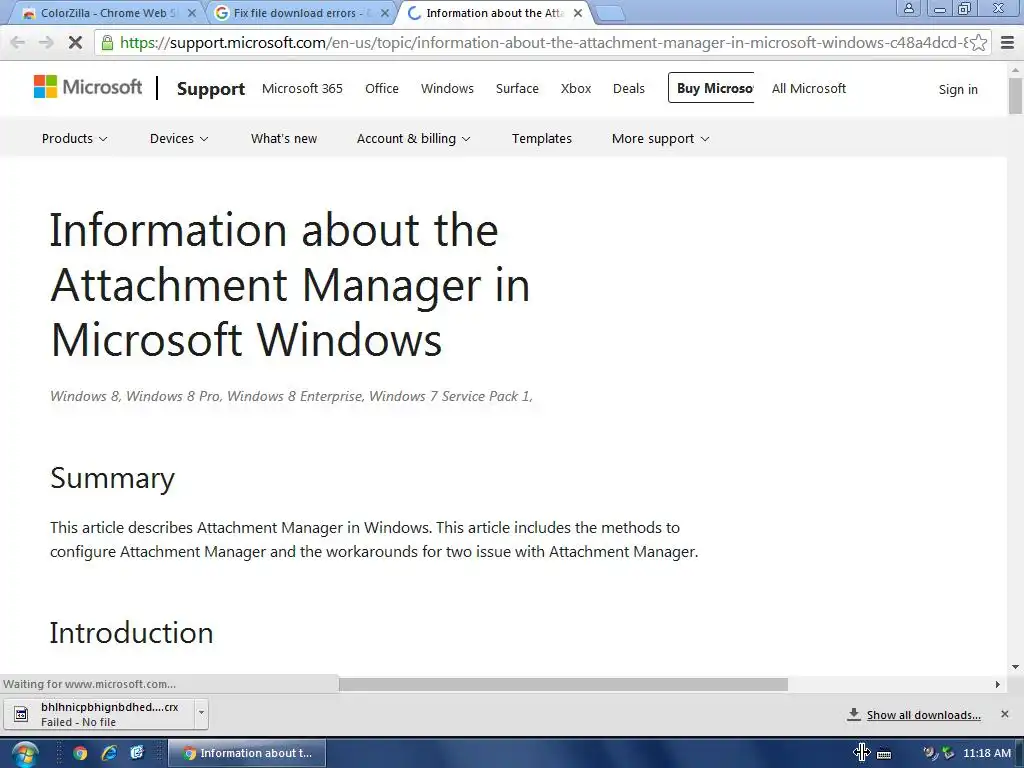
Task: Stop page loading with X button
Action: coord(75,43)
